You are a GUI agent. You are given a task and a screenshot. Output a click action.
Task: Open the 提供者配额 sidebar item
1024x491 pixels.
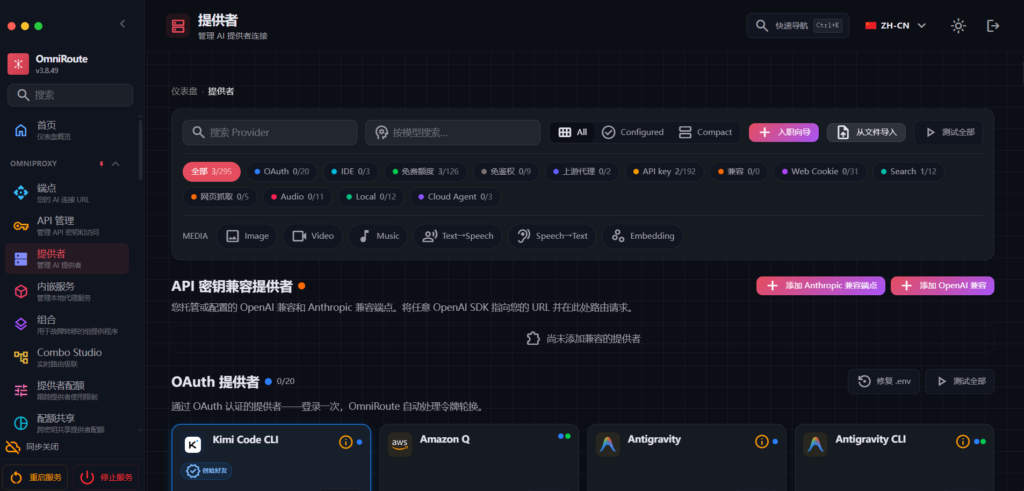click(x=67, y=390)
